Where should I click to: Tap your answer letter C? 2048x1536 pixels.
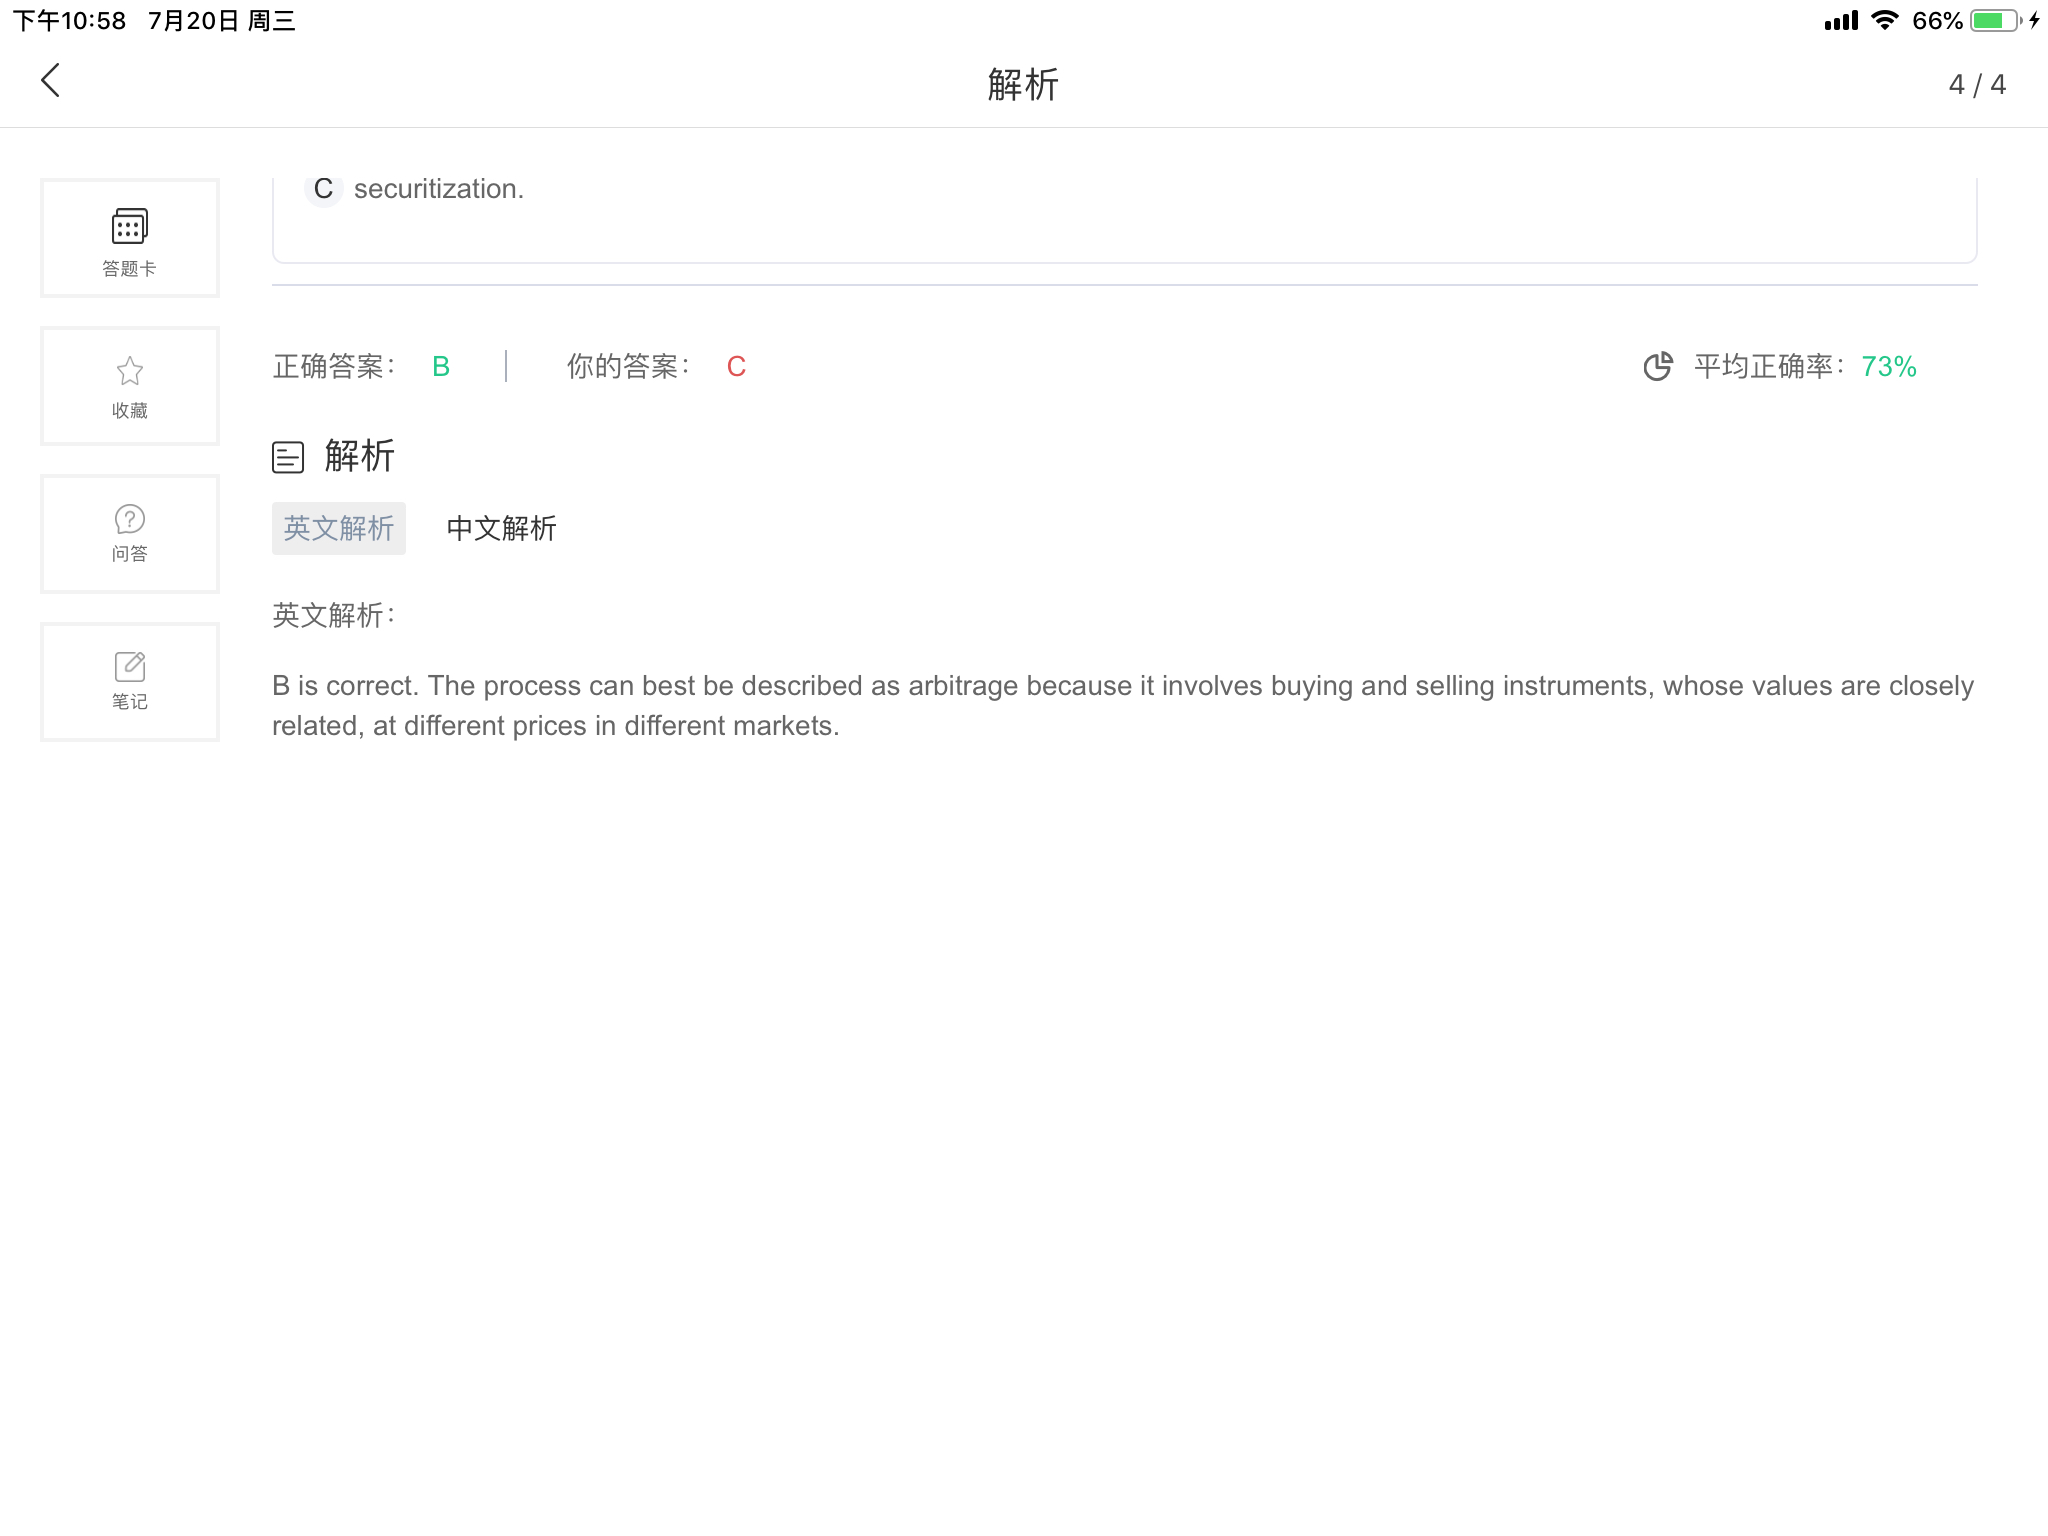736,367
